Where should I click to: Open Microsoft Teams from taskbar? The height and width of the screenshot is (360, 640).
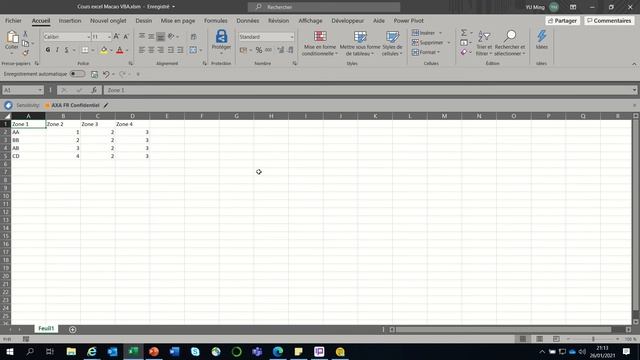257,351
